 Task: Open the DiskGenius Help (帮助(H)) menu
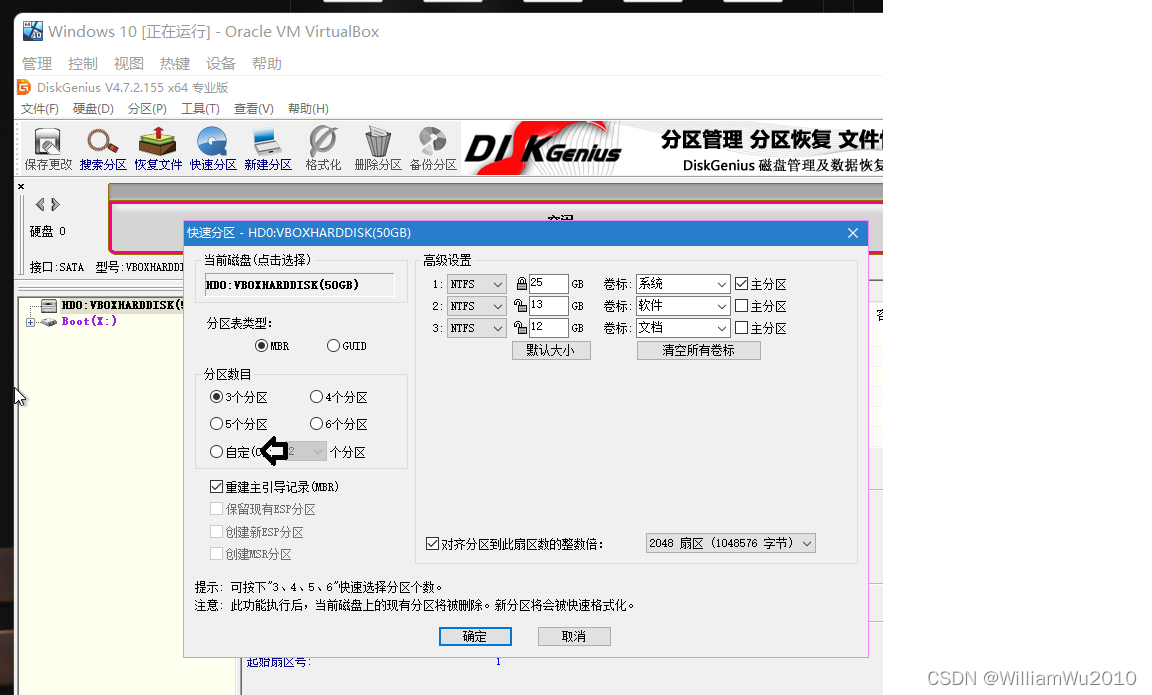click(309, 109)
